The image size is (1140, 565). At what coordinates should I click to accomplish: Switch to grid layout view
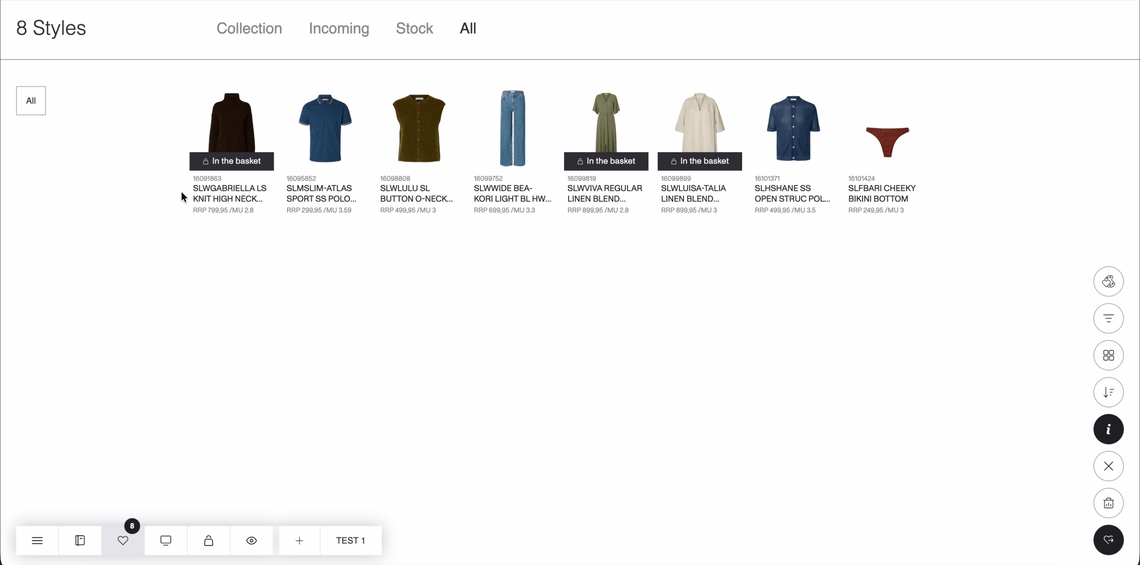(x=1108, y=355)
